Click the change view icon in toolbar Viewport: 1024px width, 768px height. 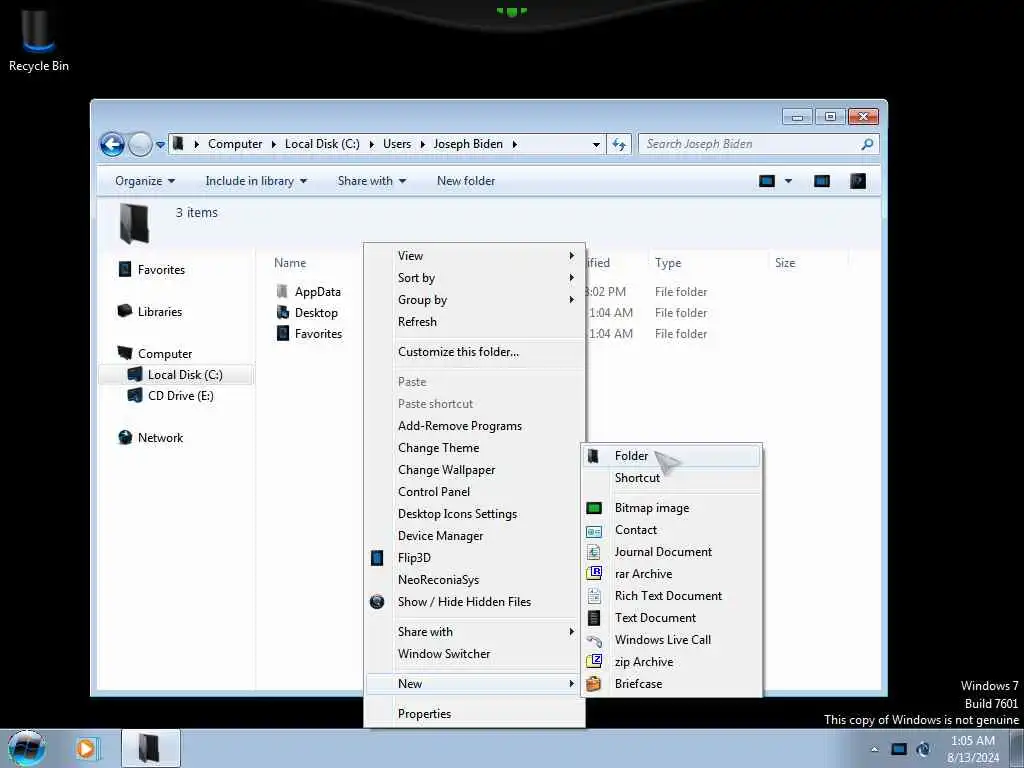point(767,181)
